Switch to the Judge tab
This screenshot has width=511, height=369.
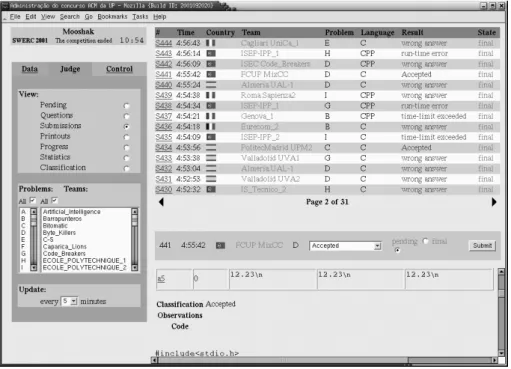point(70,69)
